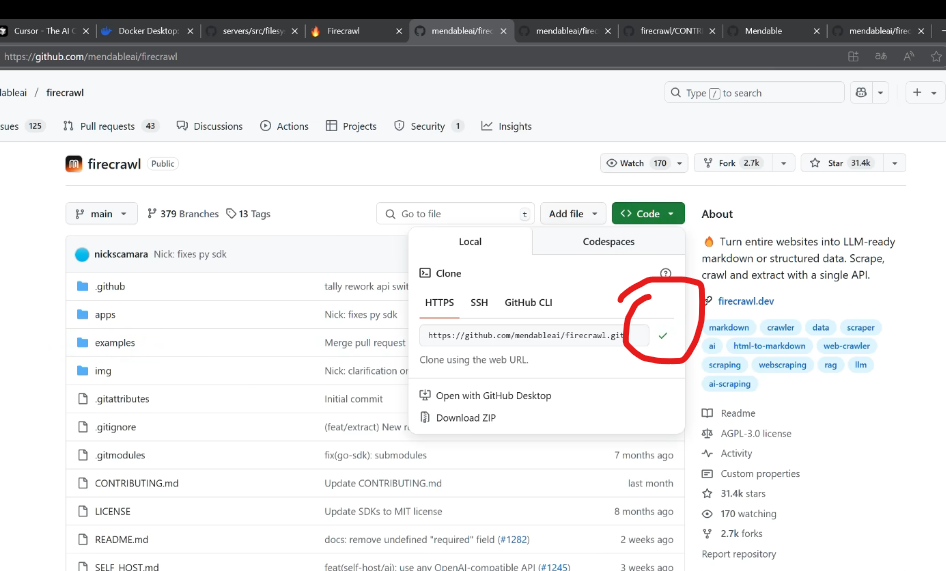This screenshot has height=571, width=946.
Task: Switch to firecrawl/CONTRIBUTING browser tab
Action: pos(670,31)
